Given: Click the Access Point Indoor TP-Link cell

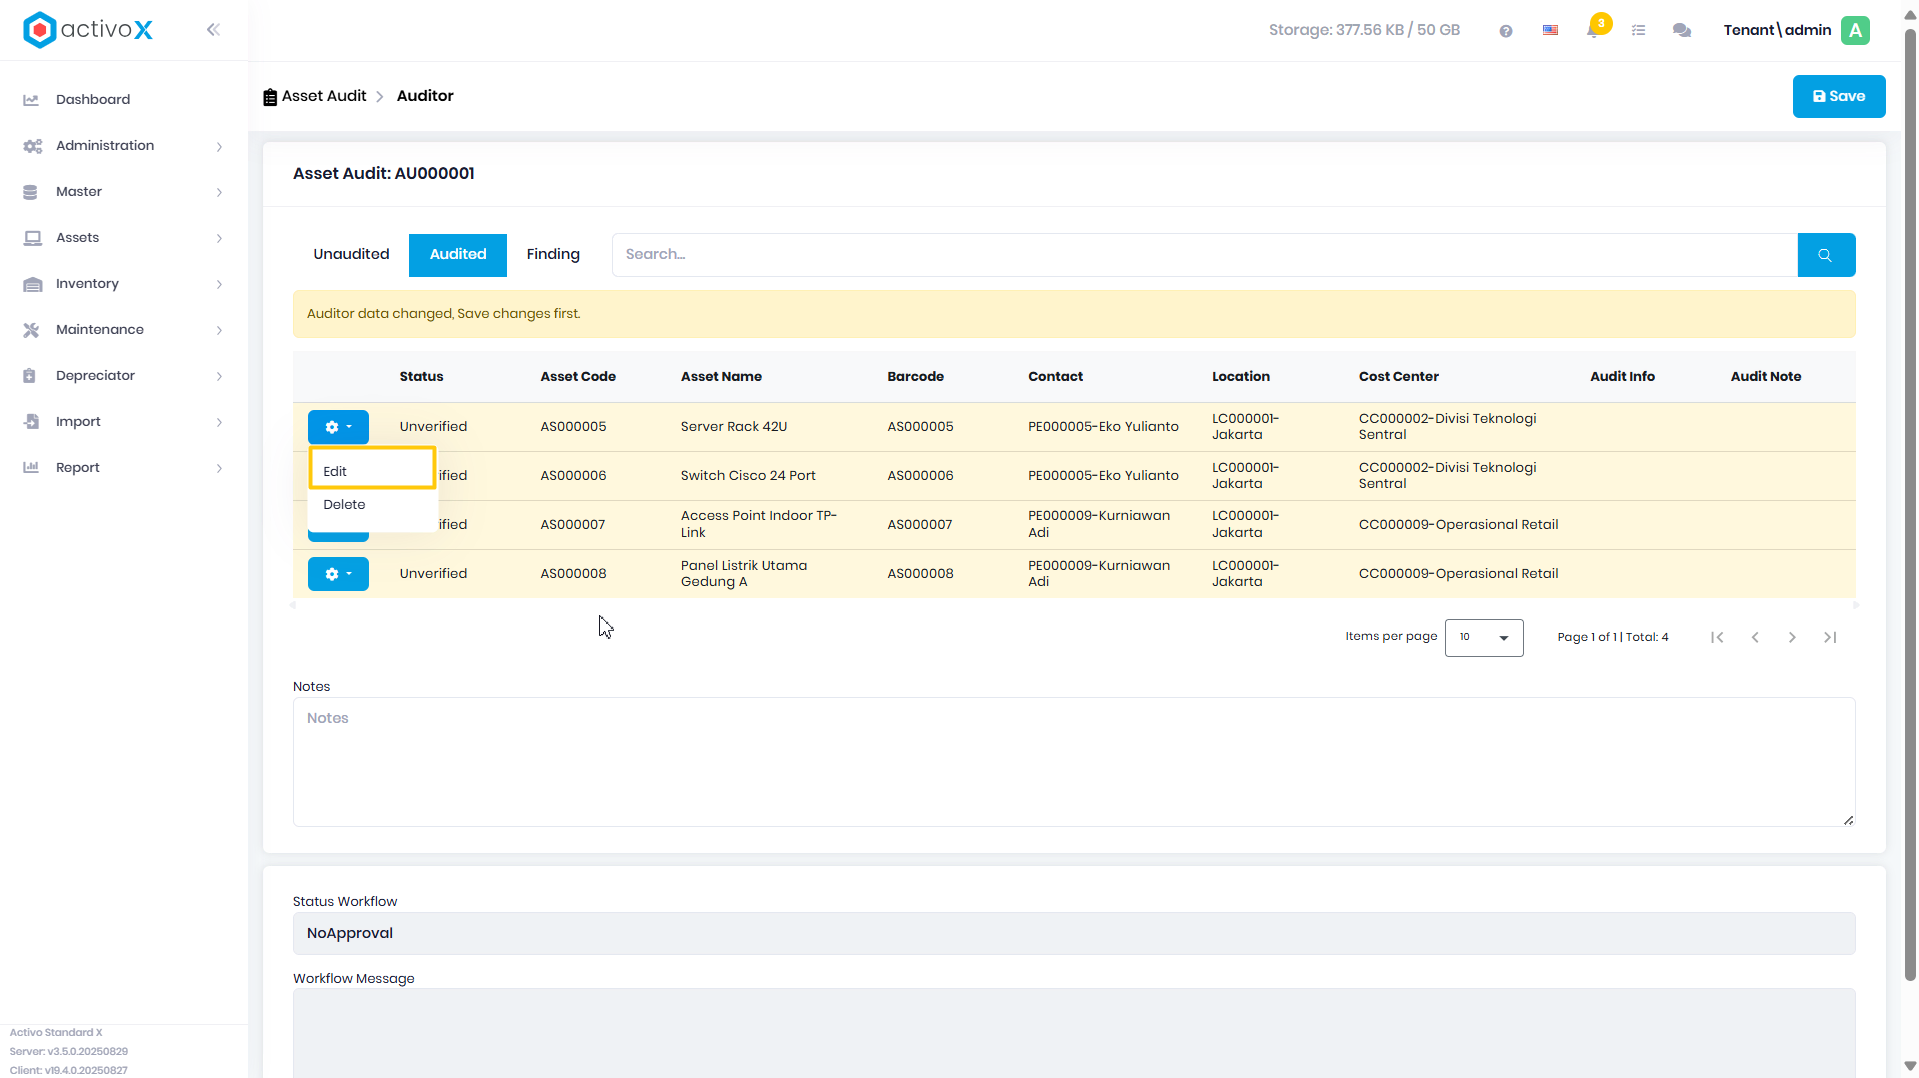Looking at the screenshot, I should [758, 525].
